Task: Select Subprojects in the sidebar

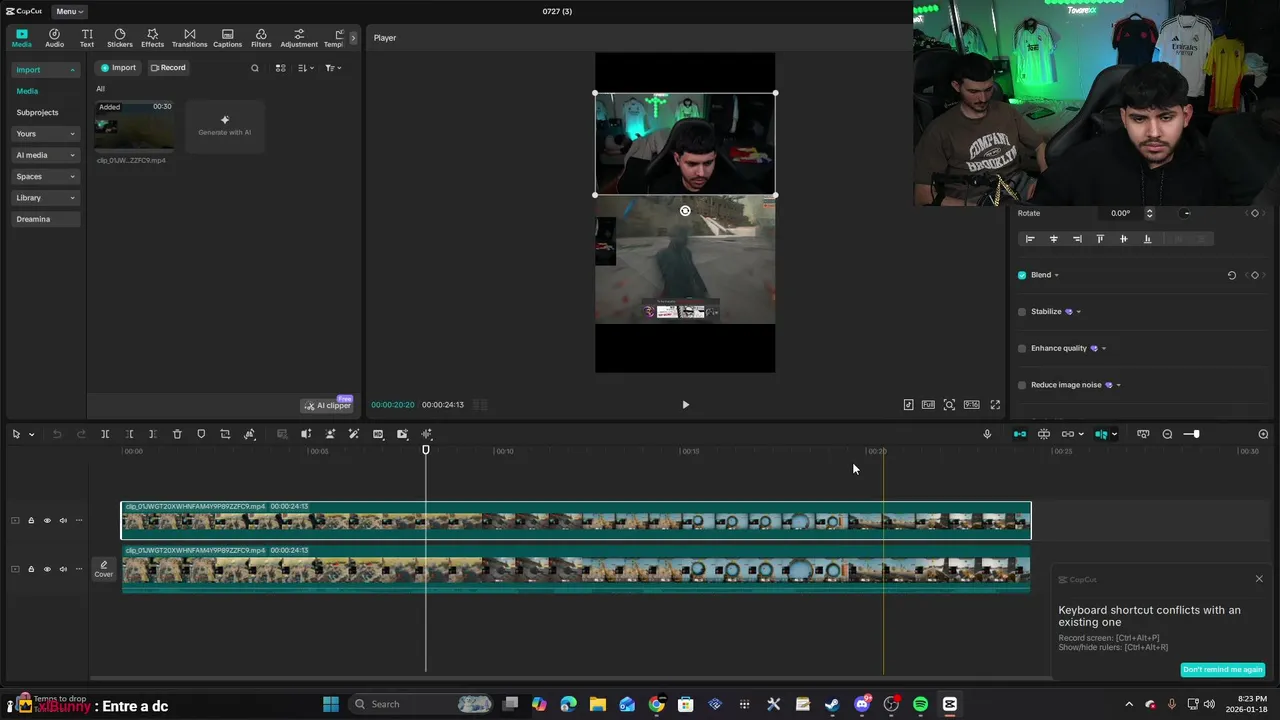Action: pos(37,112)
